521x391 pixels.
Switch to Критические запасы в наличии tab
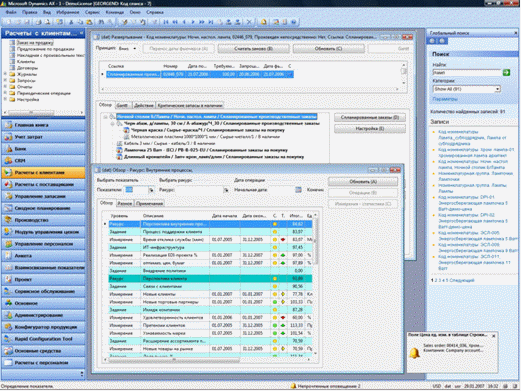click(190, 105)
